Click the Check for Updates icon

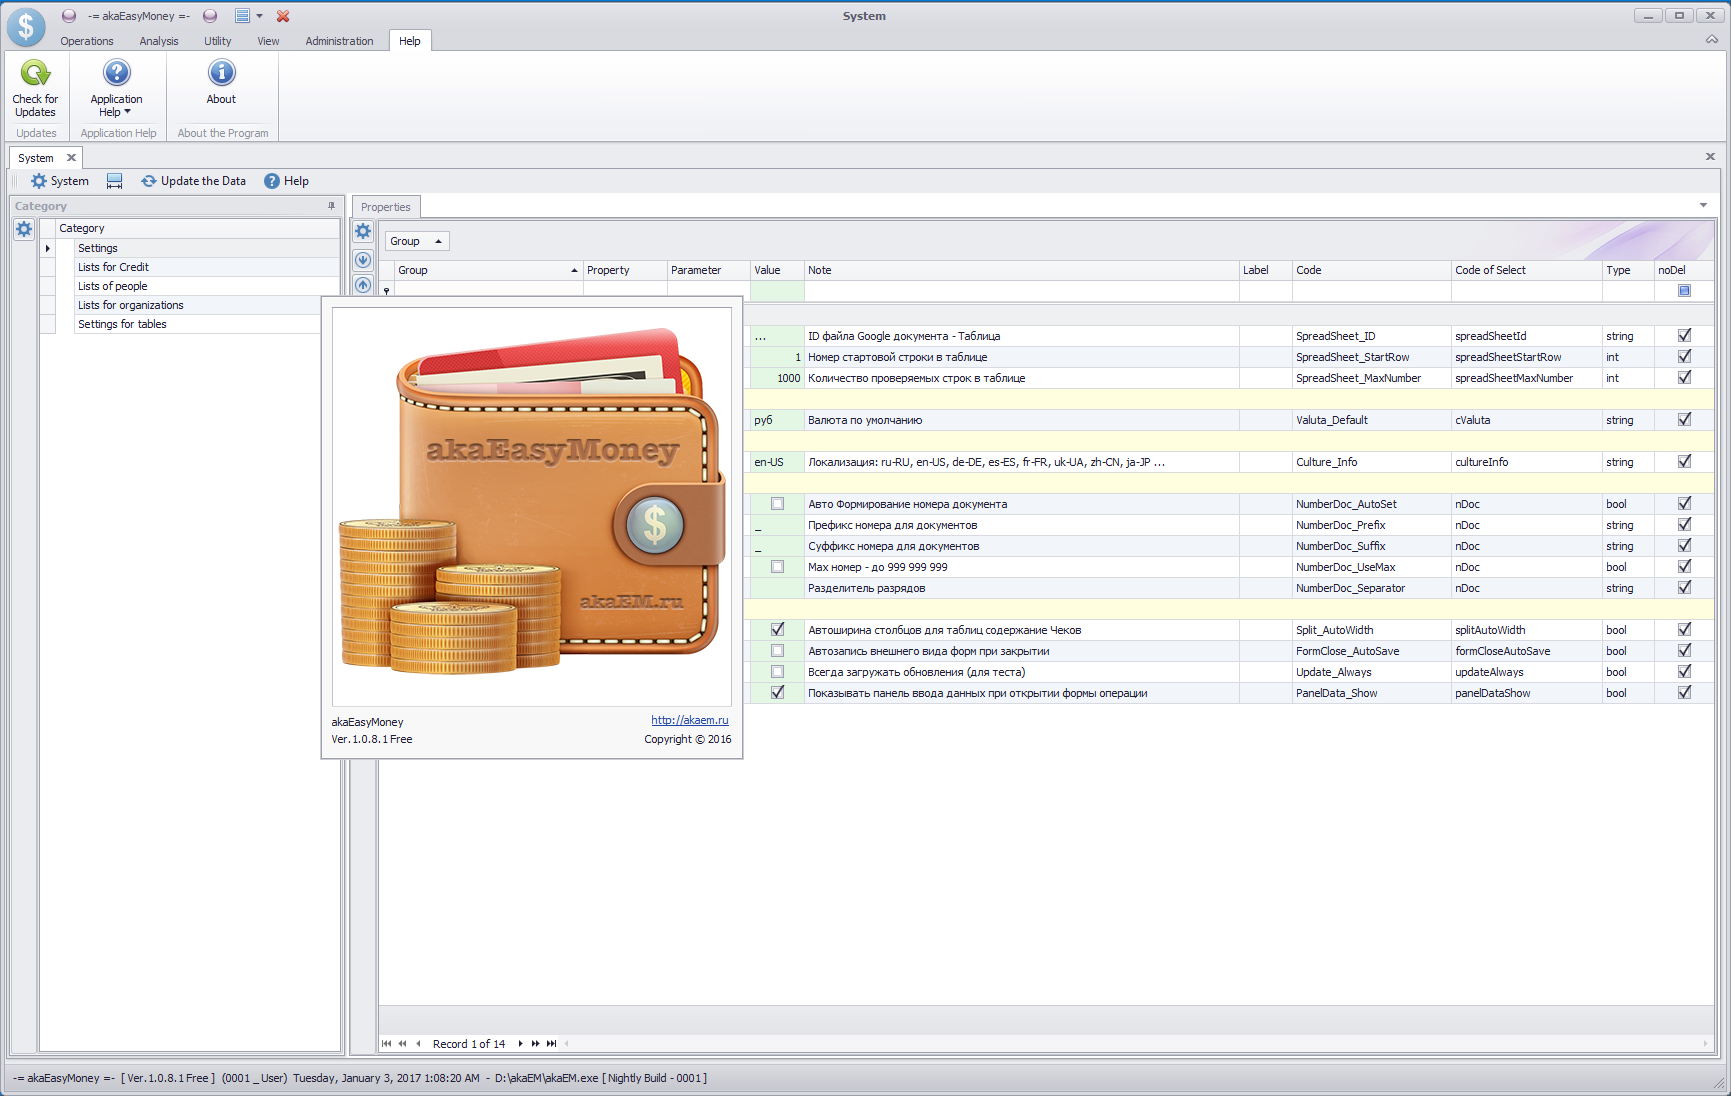pos(35,73)
